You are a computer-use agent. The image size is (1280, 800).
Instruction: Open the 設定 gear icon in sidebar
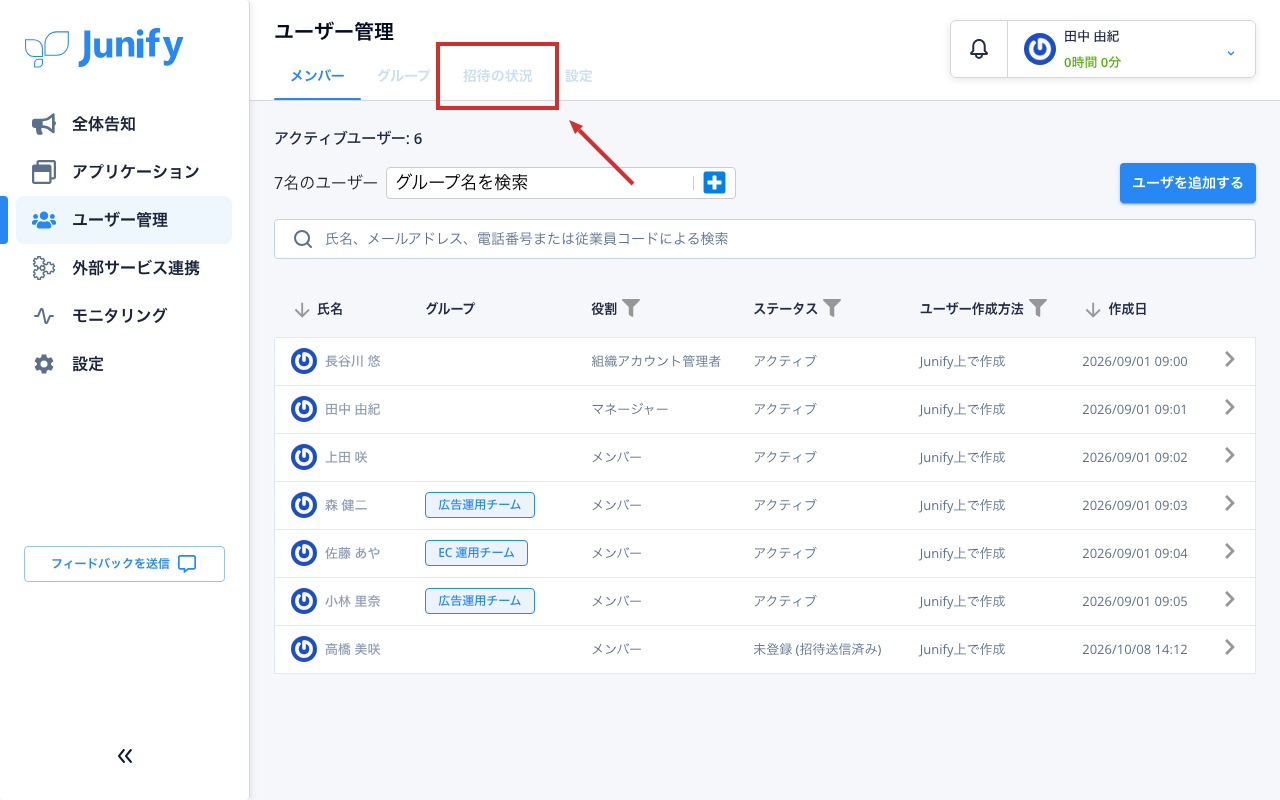point(44,364)
